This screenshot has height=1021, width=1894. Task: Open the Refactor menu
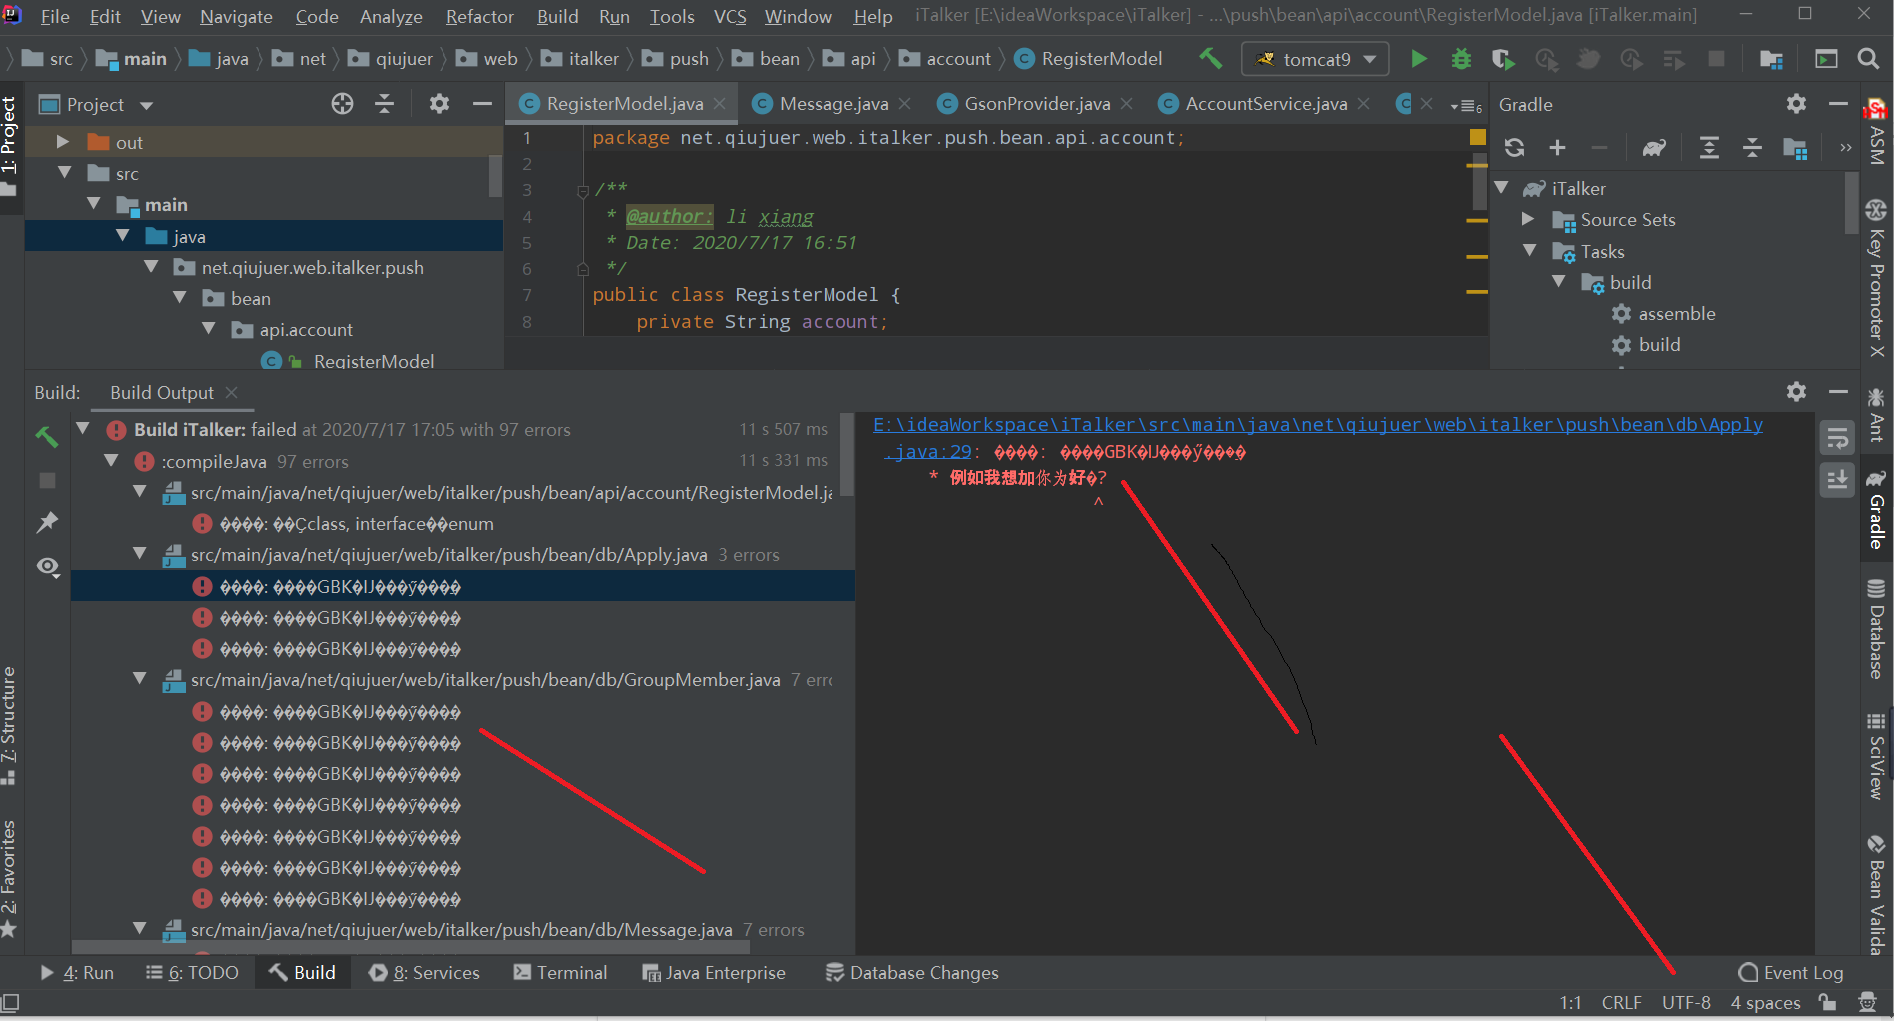[479, 16]
